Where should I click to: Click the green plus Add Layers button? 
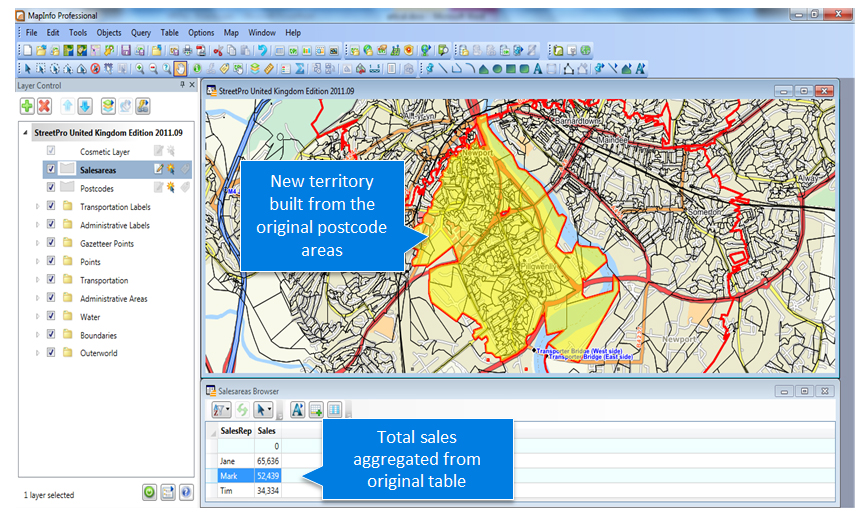tap(27, 106)
